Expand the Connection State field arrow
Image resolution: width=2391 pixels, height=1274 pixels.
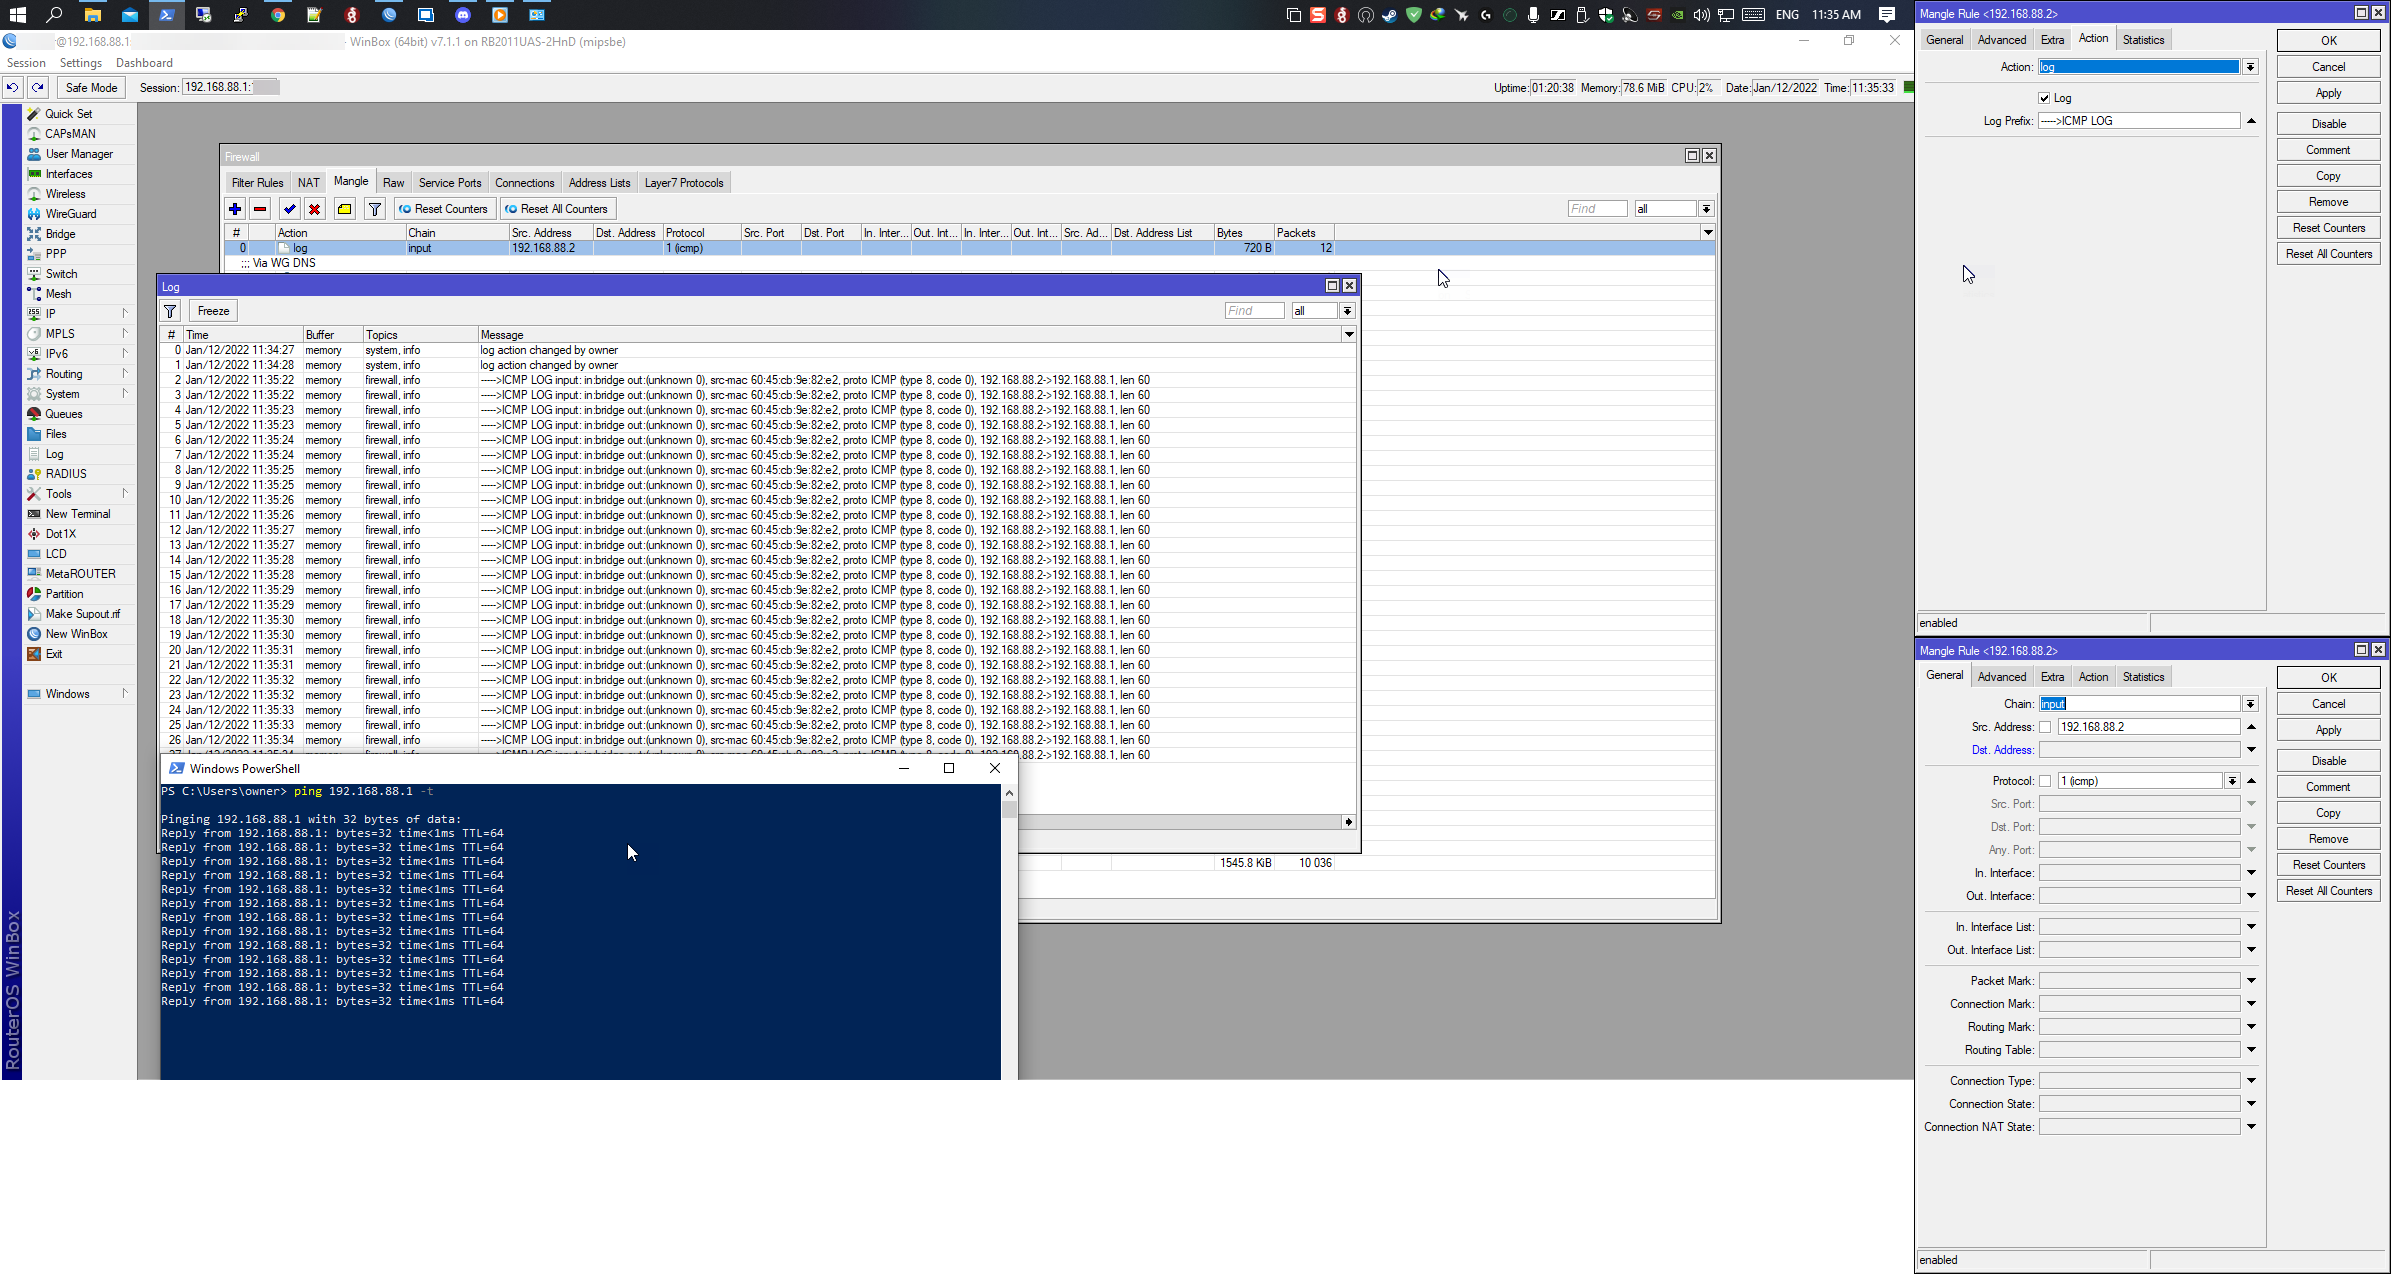click(2251, 1104)
